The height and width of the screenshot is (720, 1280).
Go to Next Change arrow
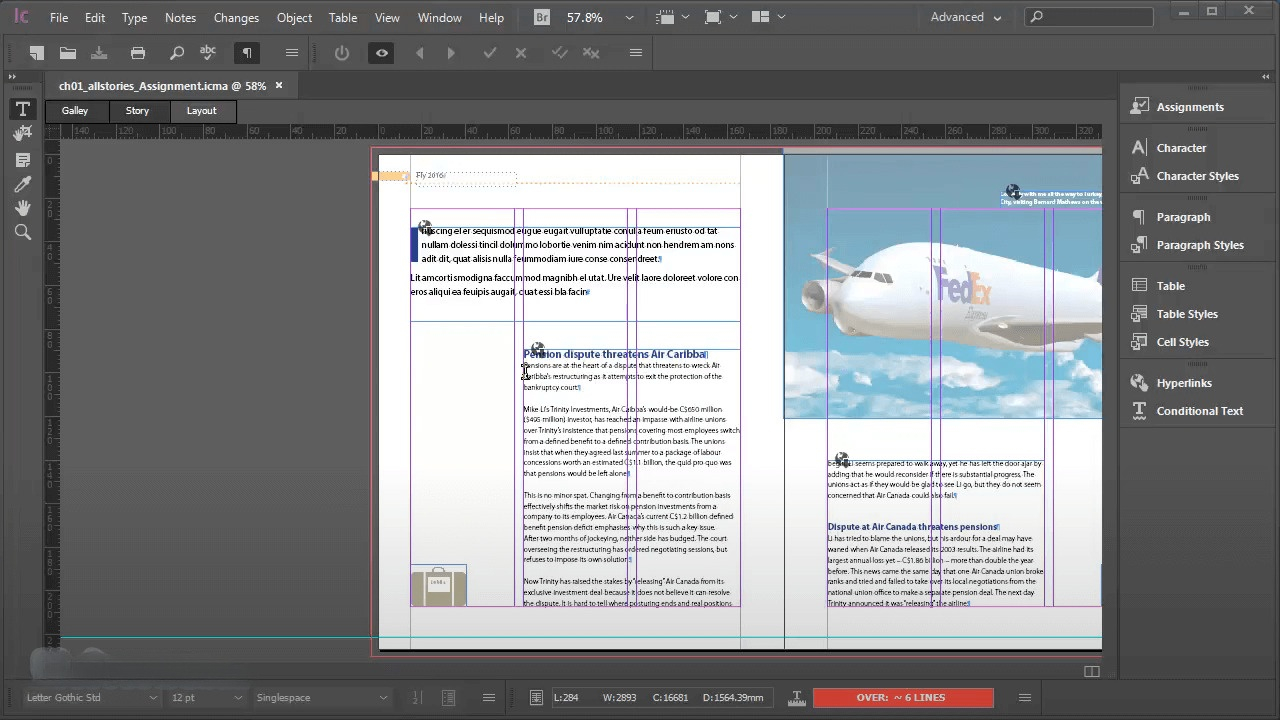coord(451,53)
